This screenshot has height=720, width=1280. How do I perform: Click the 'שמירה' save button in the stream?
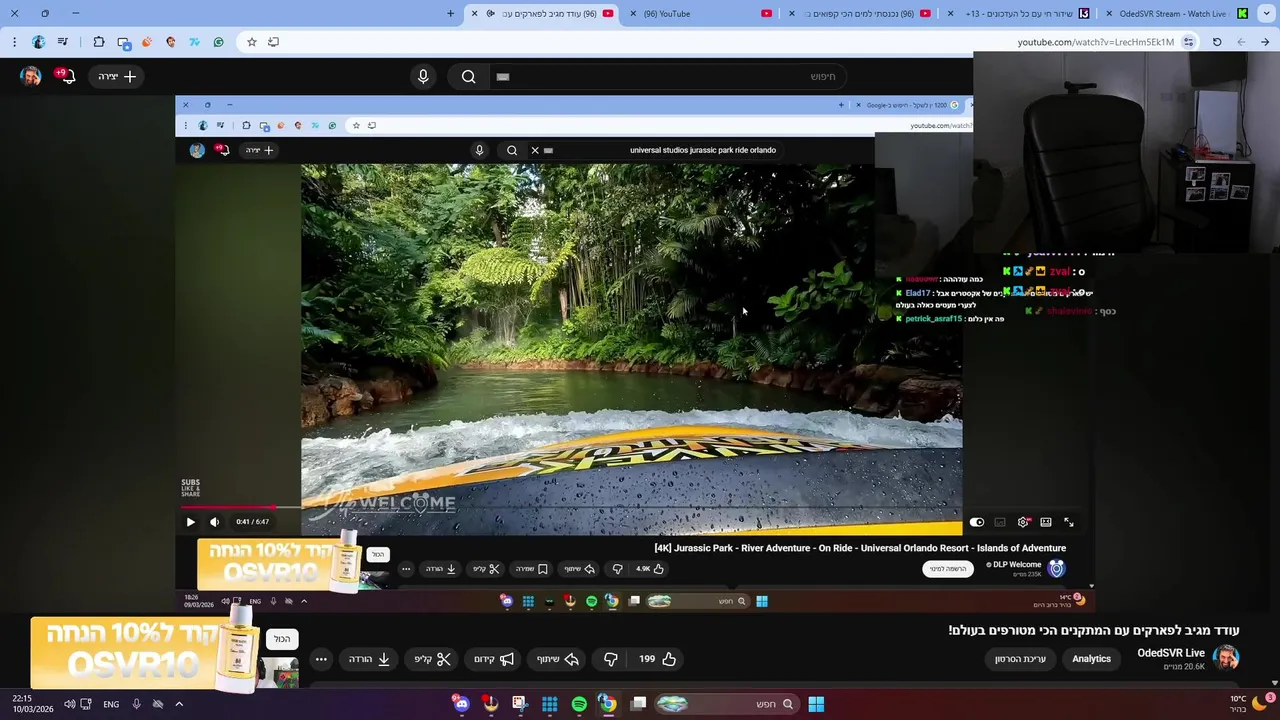(532, 569)
